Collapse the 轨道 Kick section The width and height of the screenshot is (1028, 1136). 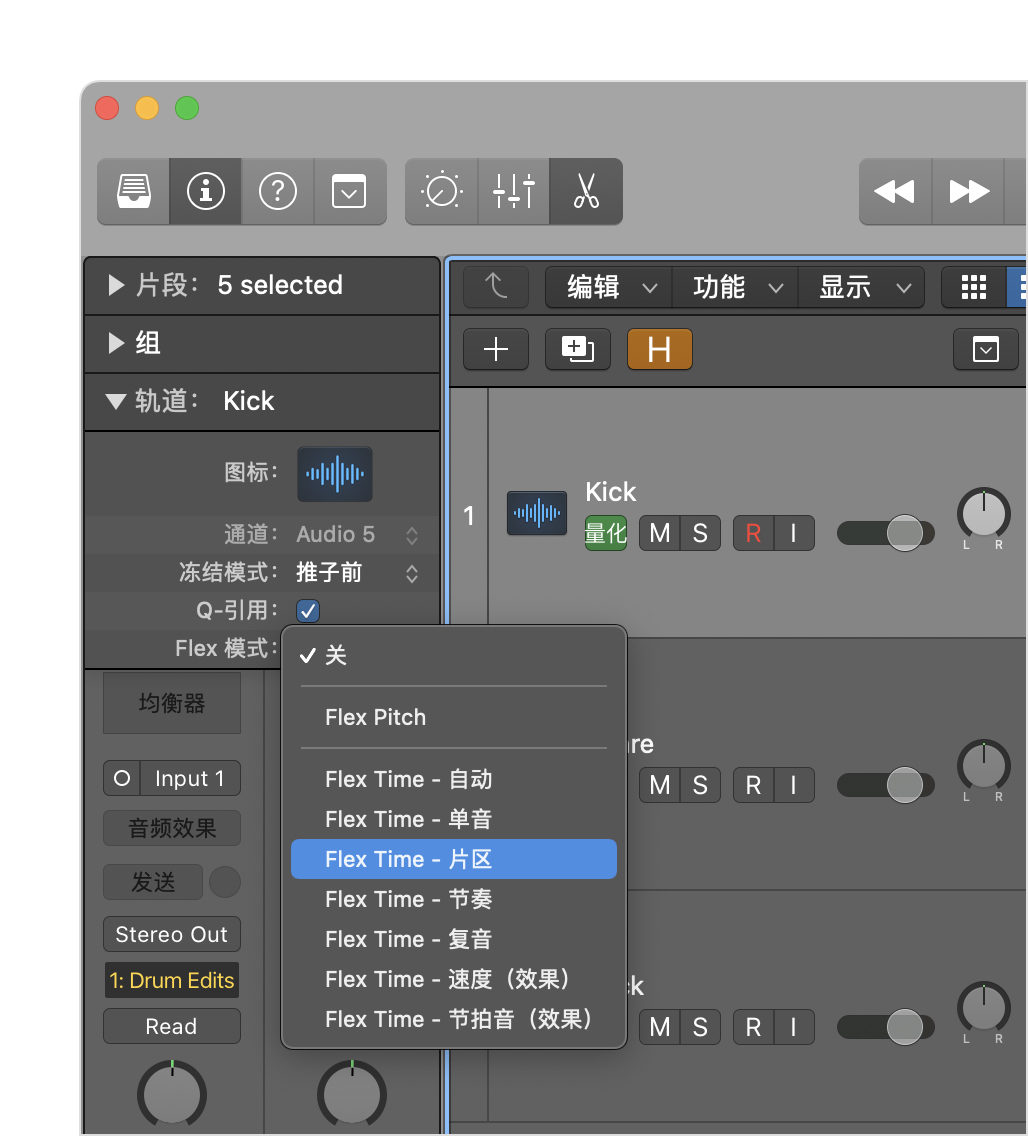116,402
